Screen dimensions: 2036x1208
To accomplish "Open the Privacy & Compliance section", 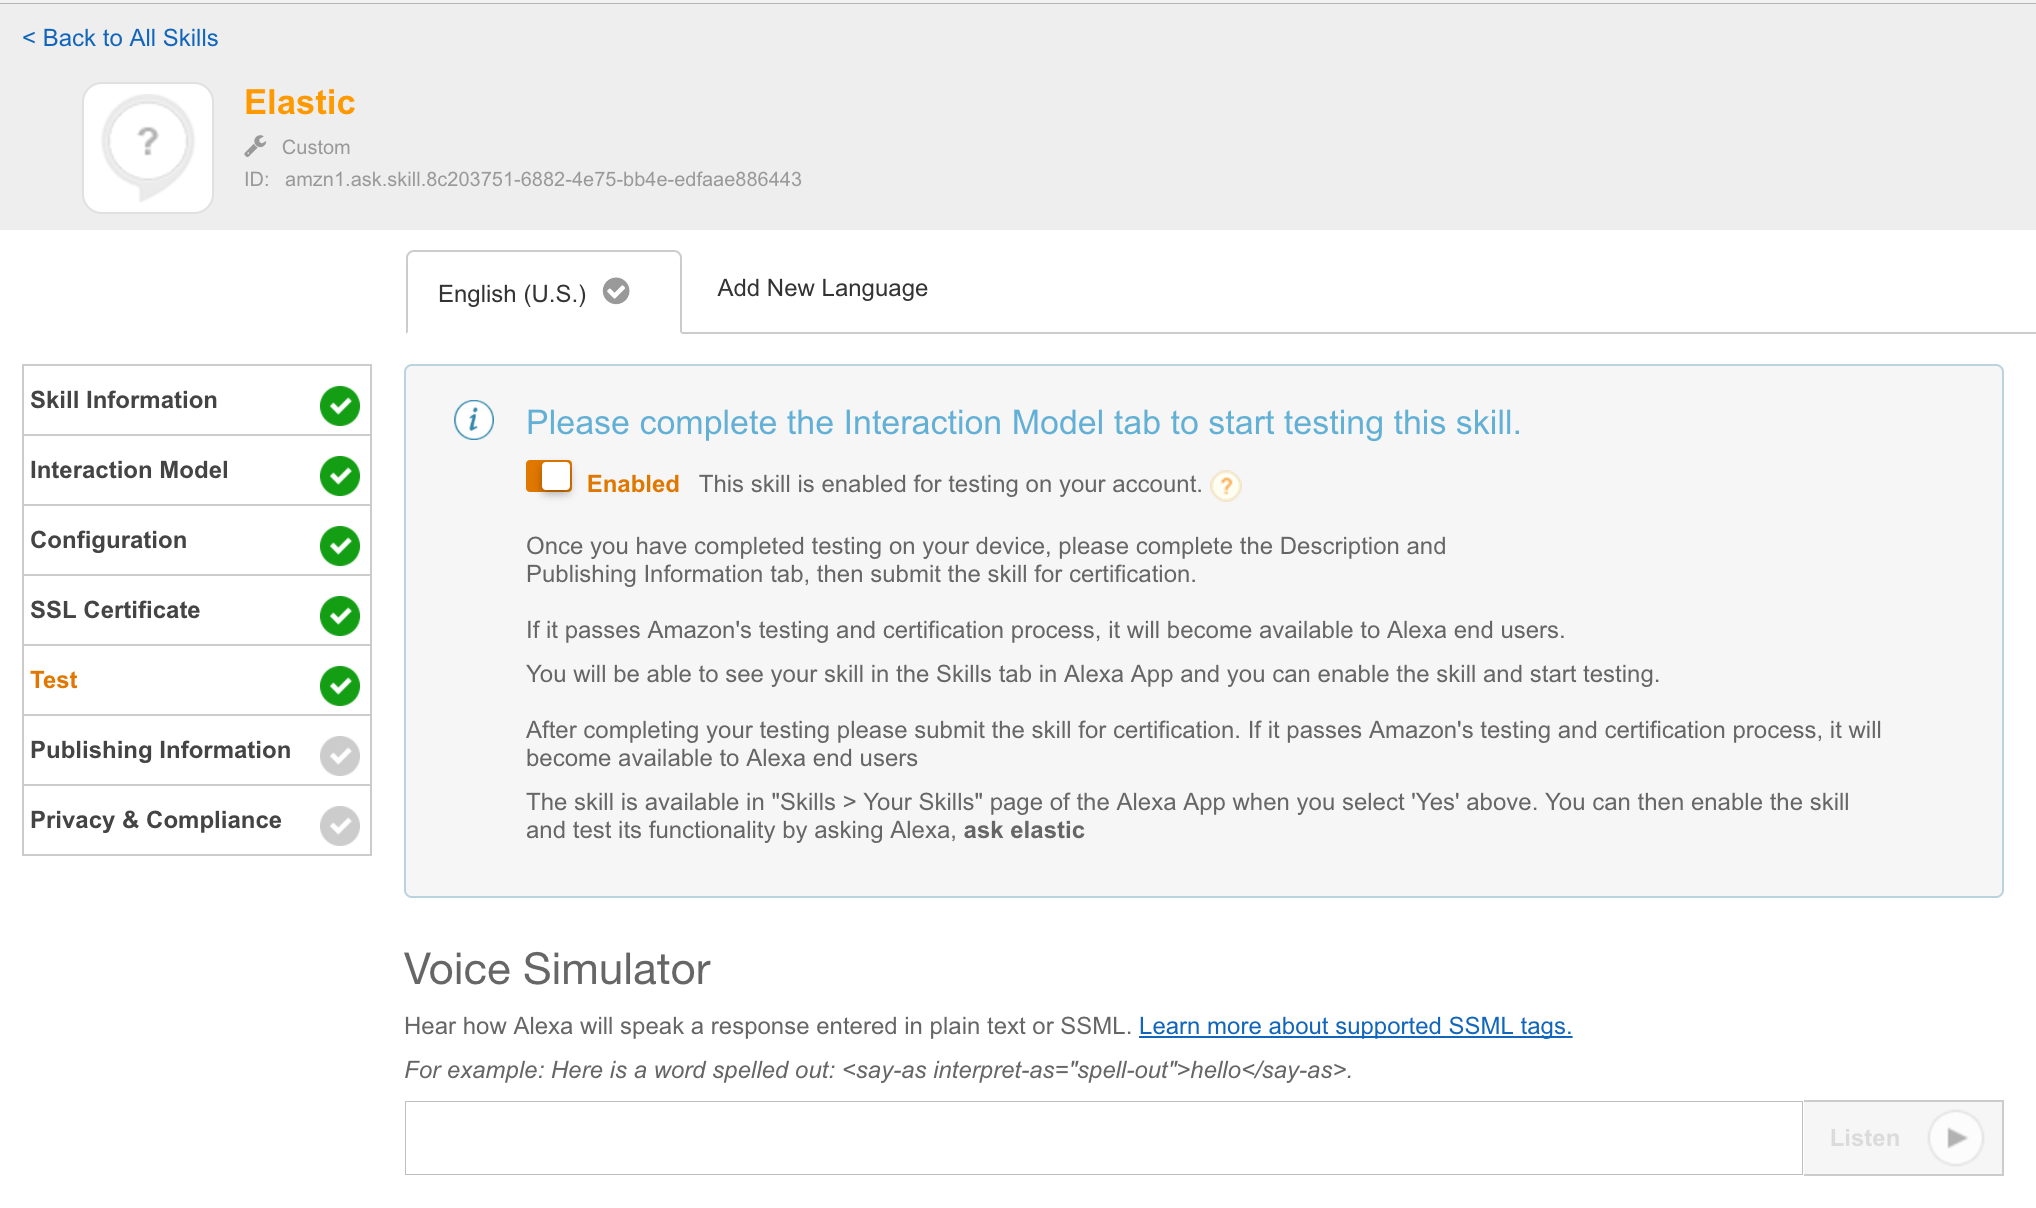I will [x=156, y=820].
